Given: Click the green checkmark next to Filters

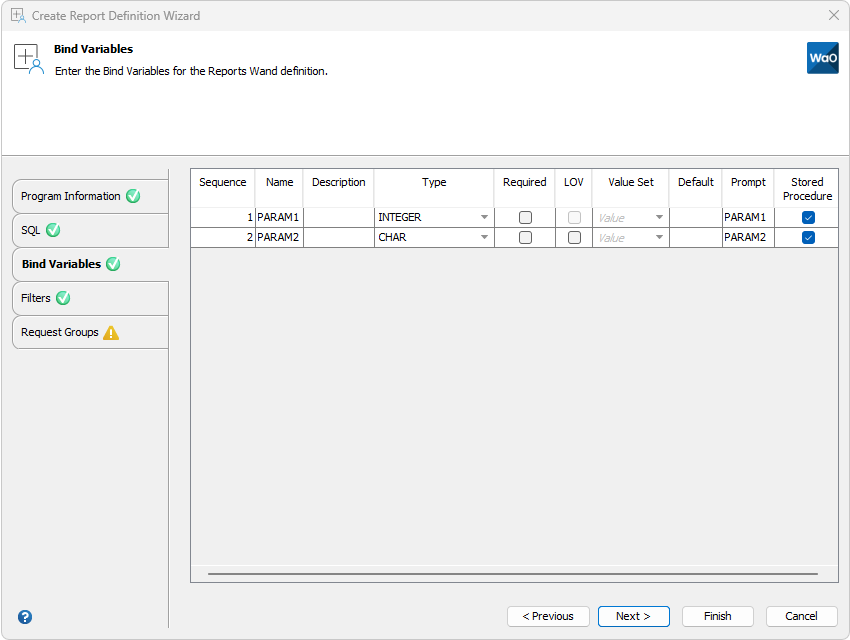Looking at the screenshot, I should pos(63,298).
